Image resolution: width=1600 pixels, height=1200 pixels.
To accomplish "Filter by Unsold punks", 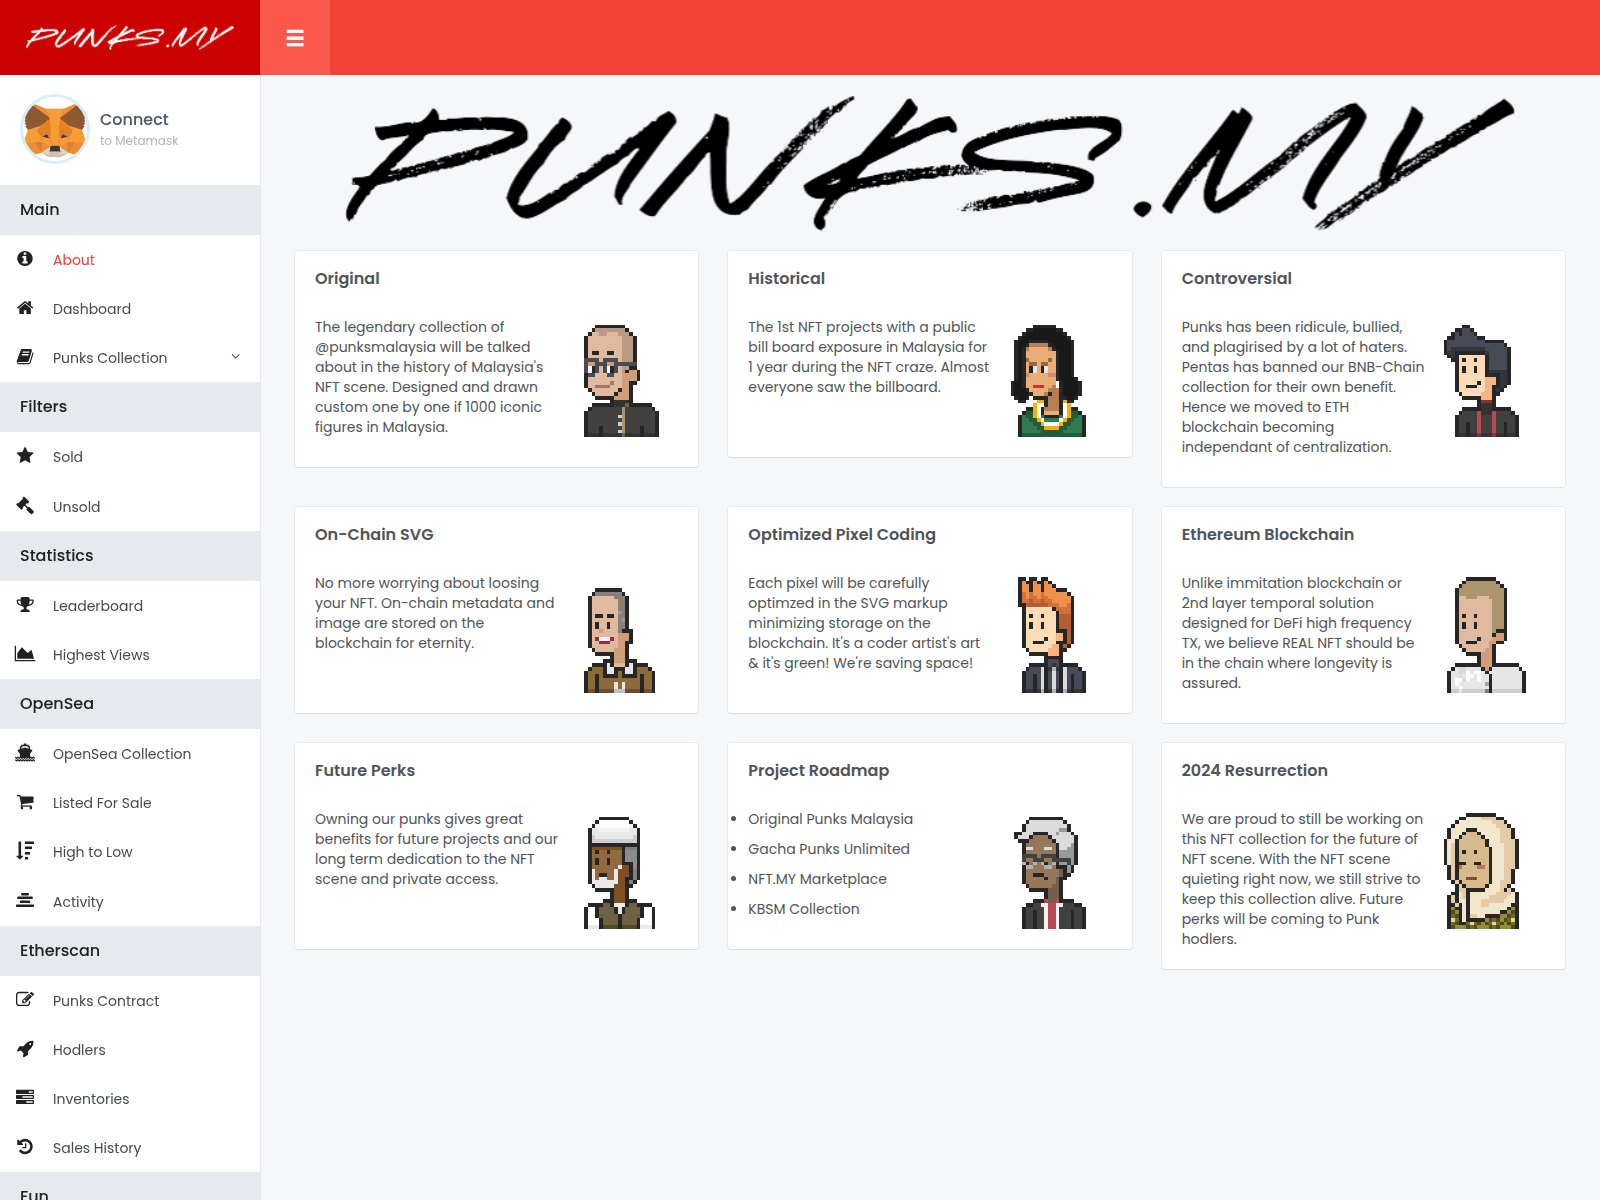I will (130, 507).
